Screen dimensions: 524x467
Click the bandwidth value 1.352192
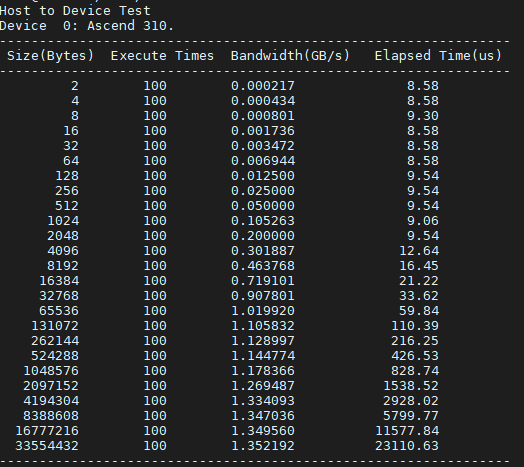tap(263, 446)
